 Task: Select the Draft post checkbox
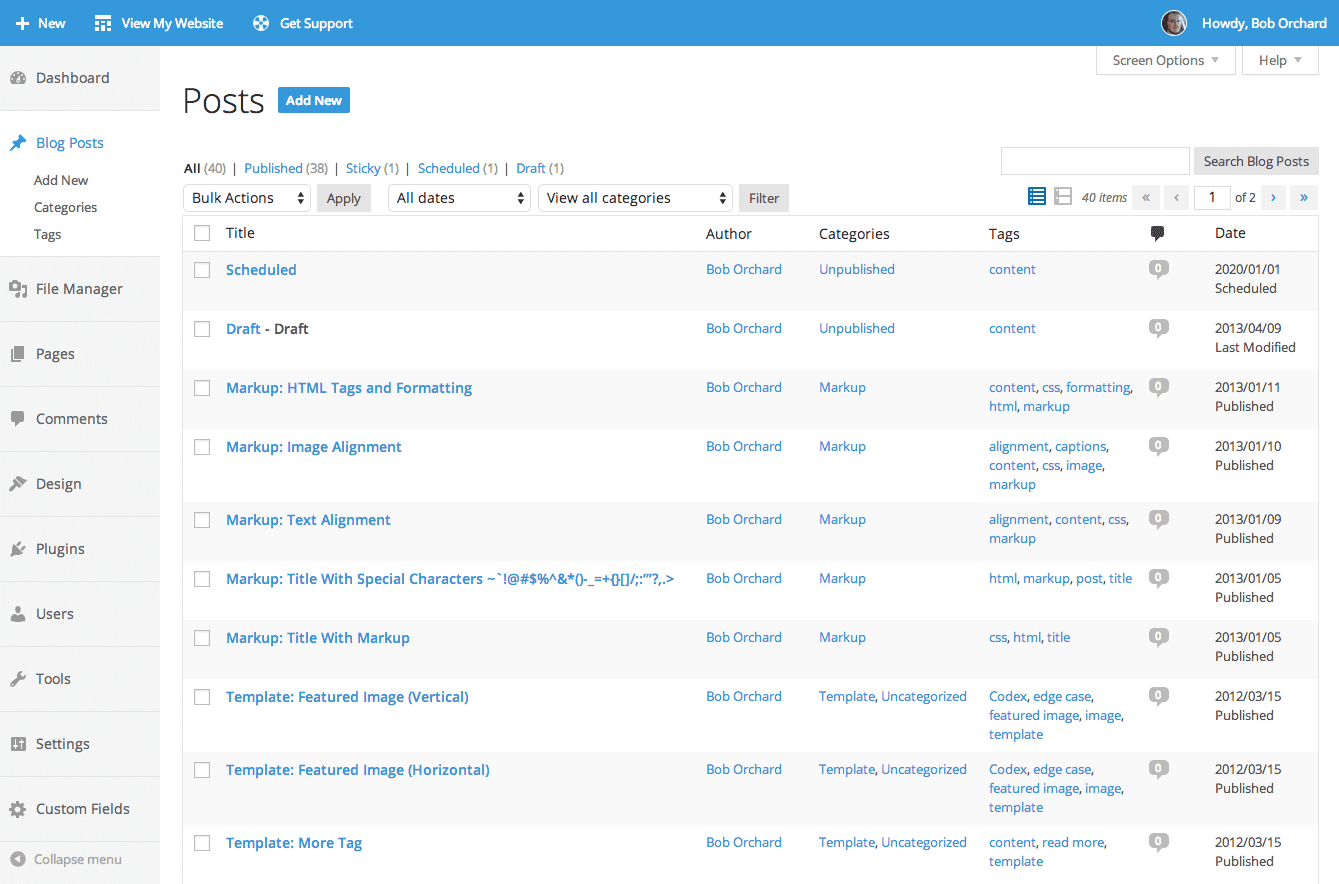(x=202, y=329)
